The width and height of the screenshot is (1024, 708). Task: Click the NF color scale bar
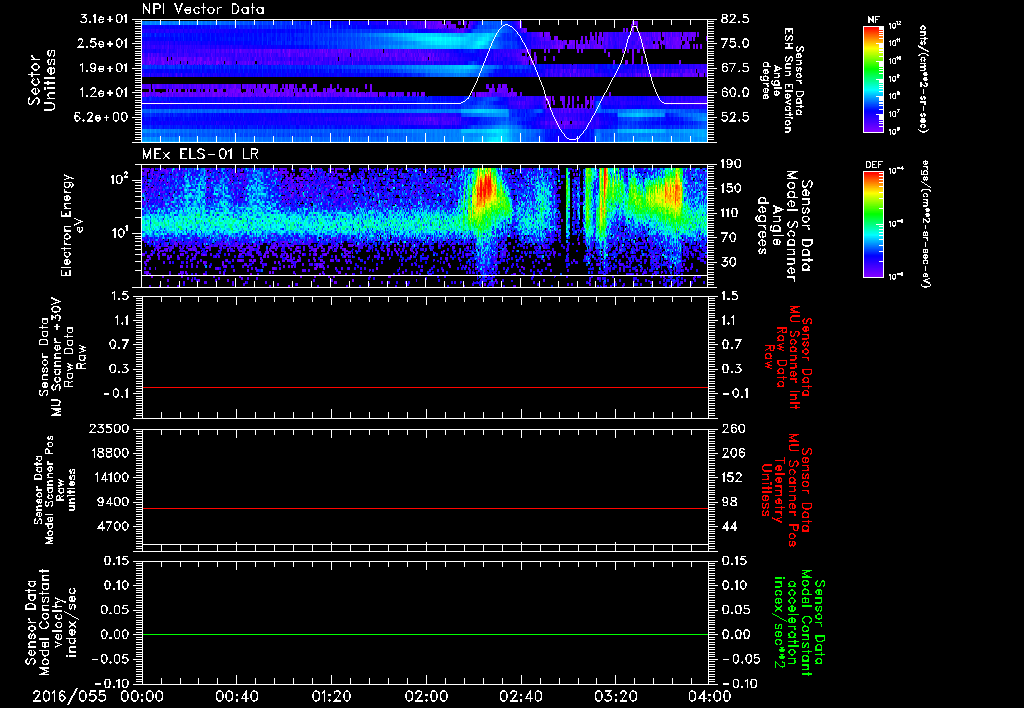click(x=872, y=79)
